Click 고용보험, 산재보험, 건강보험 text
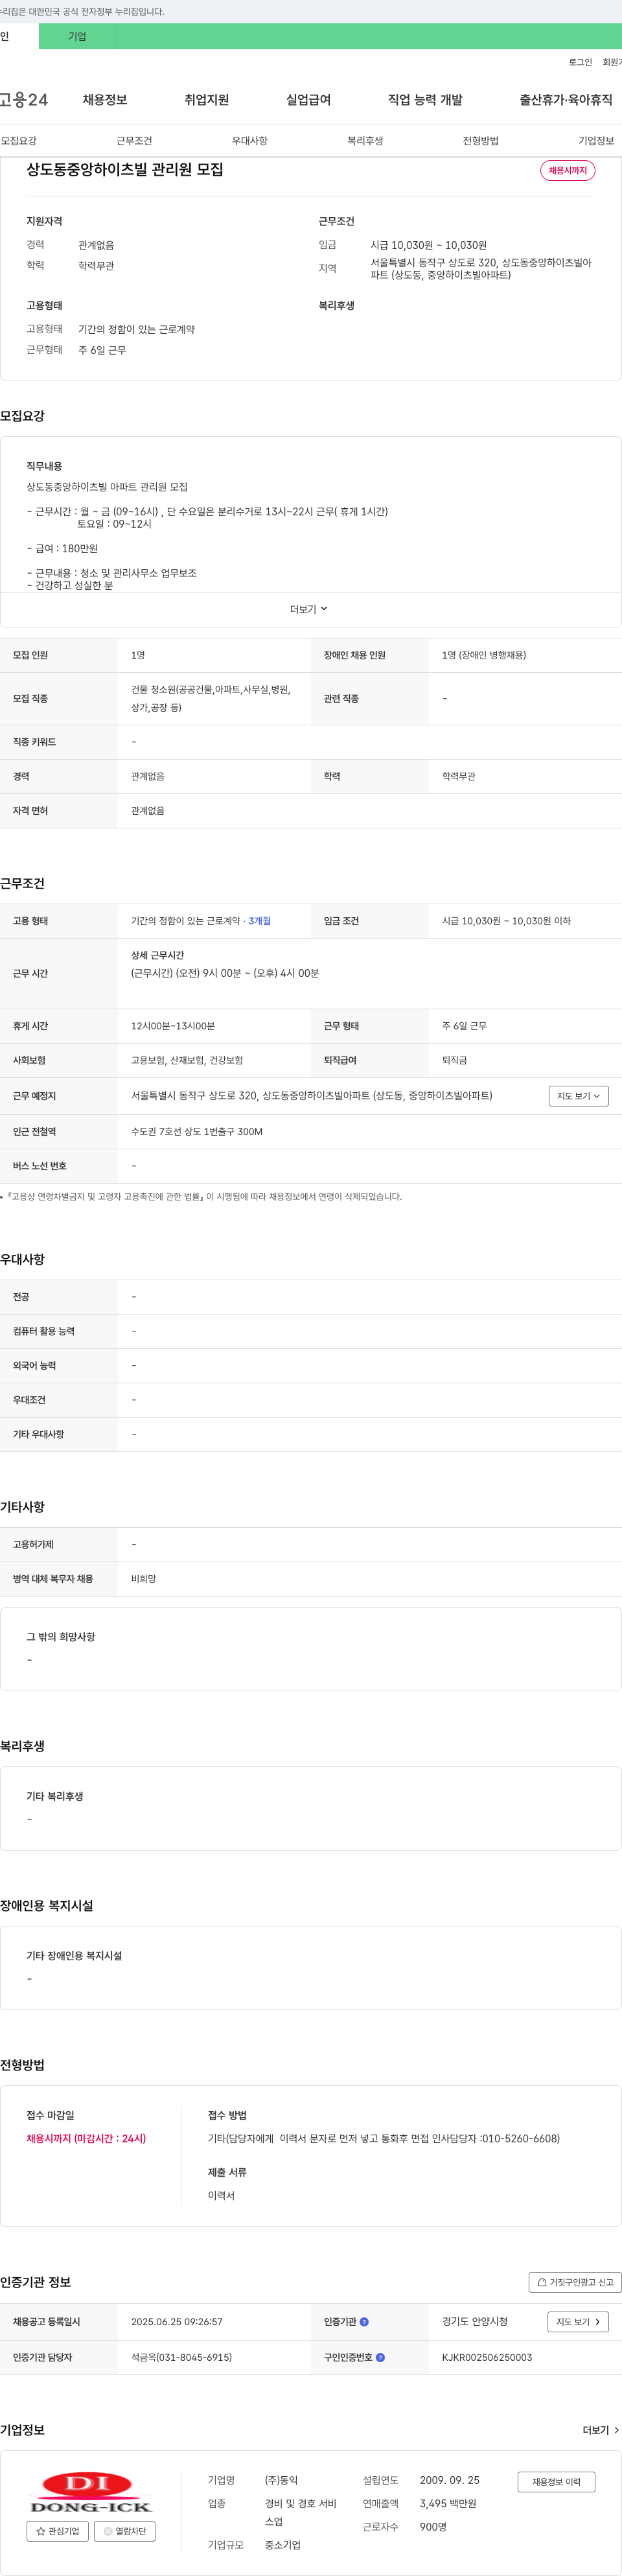The image size is (622, 2576). click(x=187, y=1060)
